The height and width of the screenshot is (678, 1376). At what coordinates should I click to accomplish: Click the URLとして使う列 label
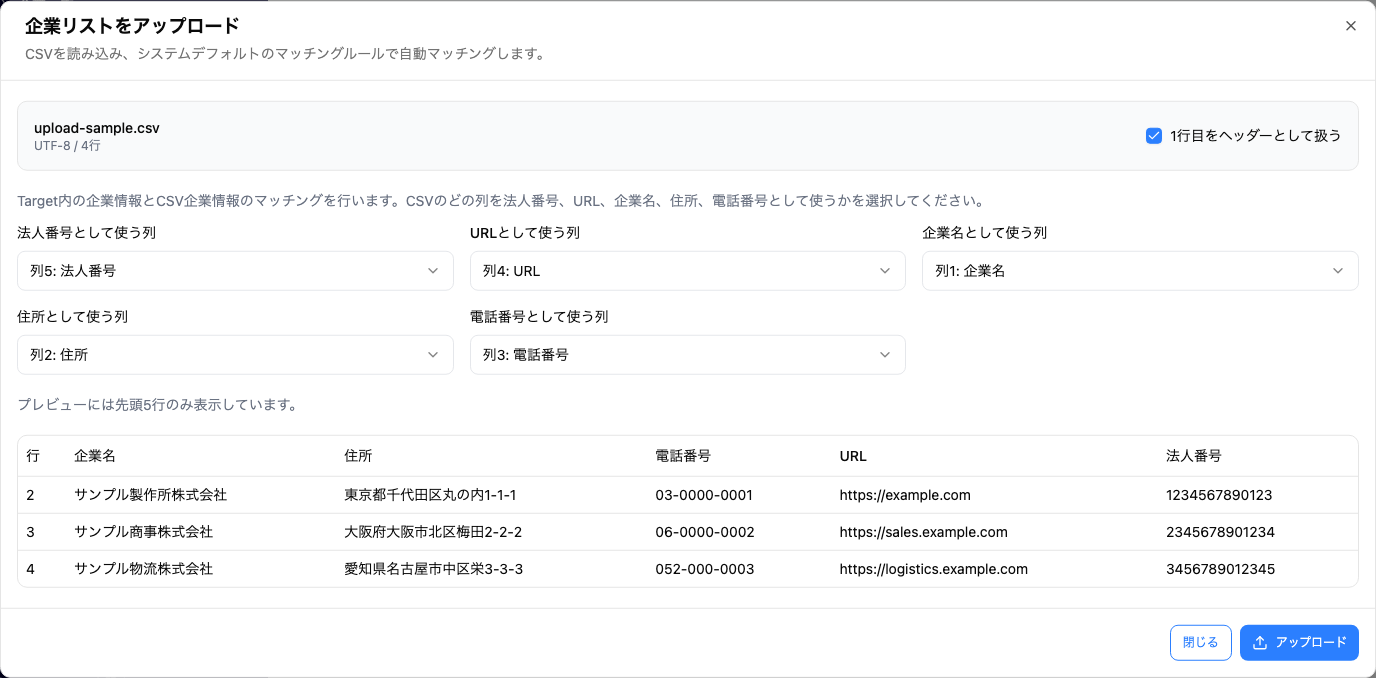click(525, 233)
